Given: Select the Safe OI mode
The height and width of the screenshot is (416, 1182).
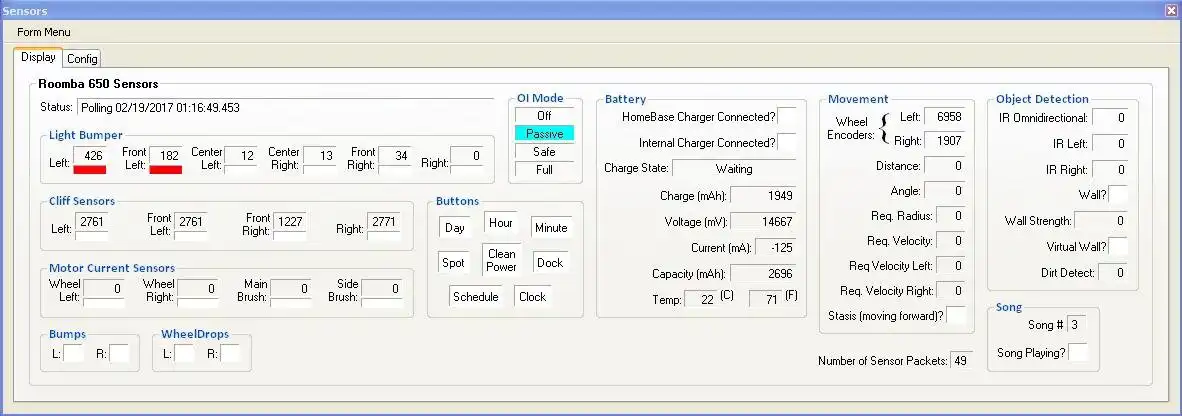Looking at the screenshot, I should [544, 151].
